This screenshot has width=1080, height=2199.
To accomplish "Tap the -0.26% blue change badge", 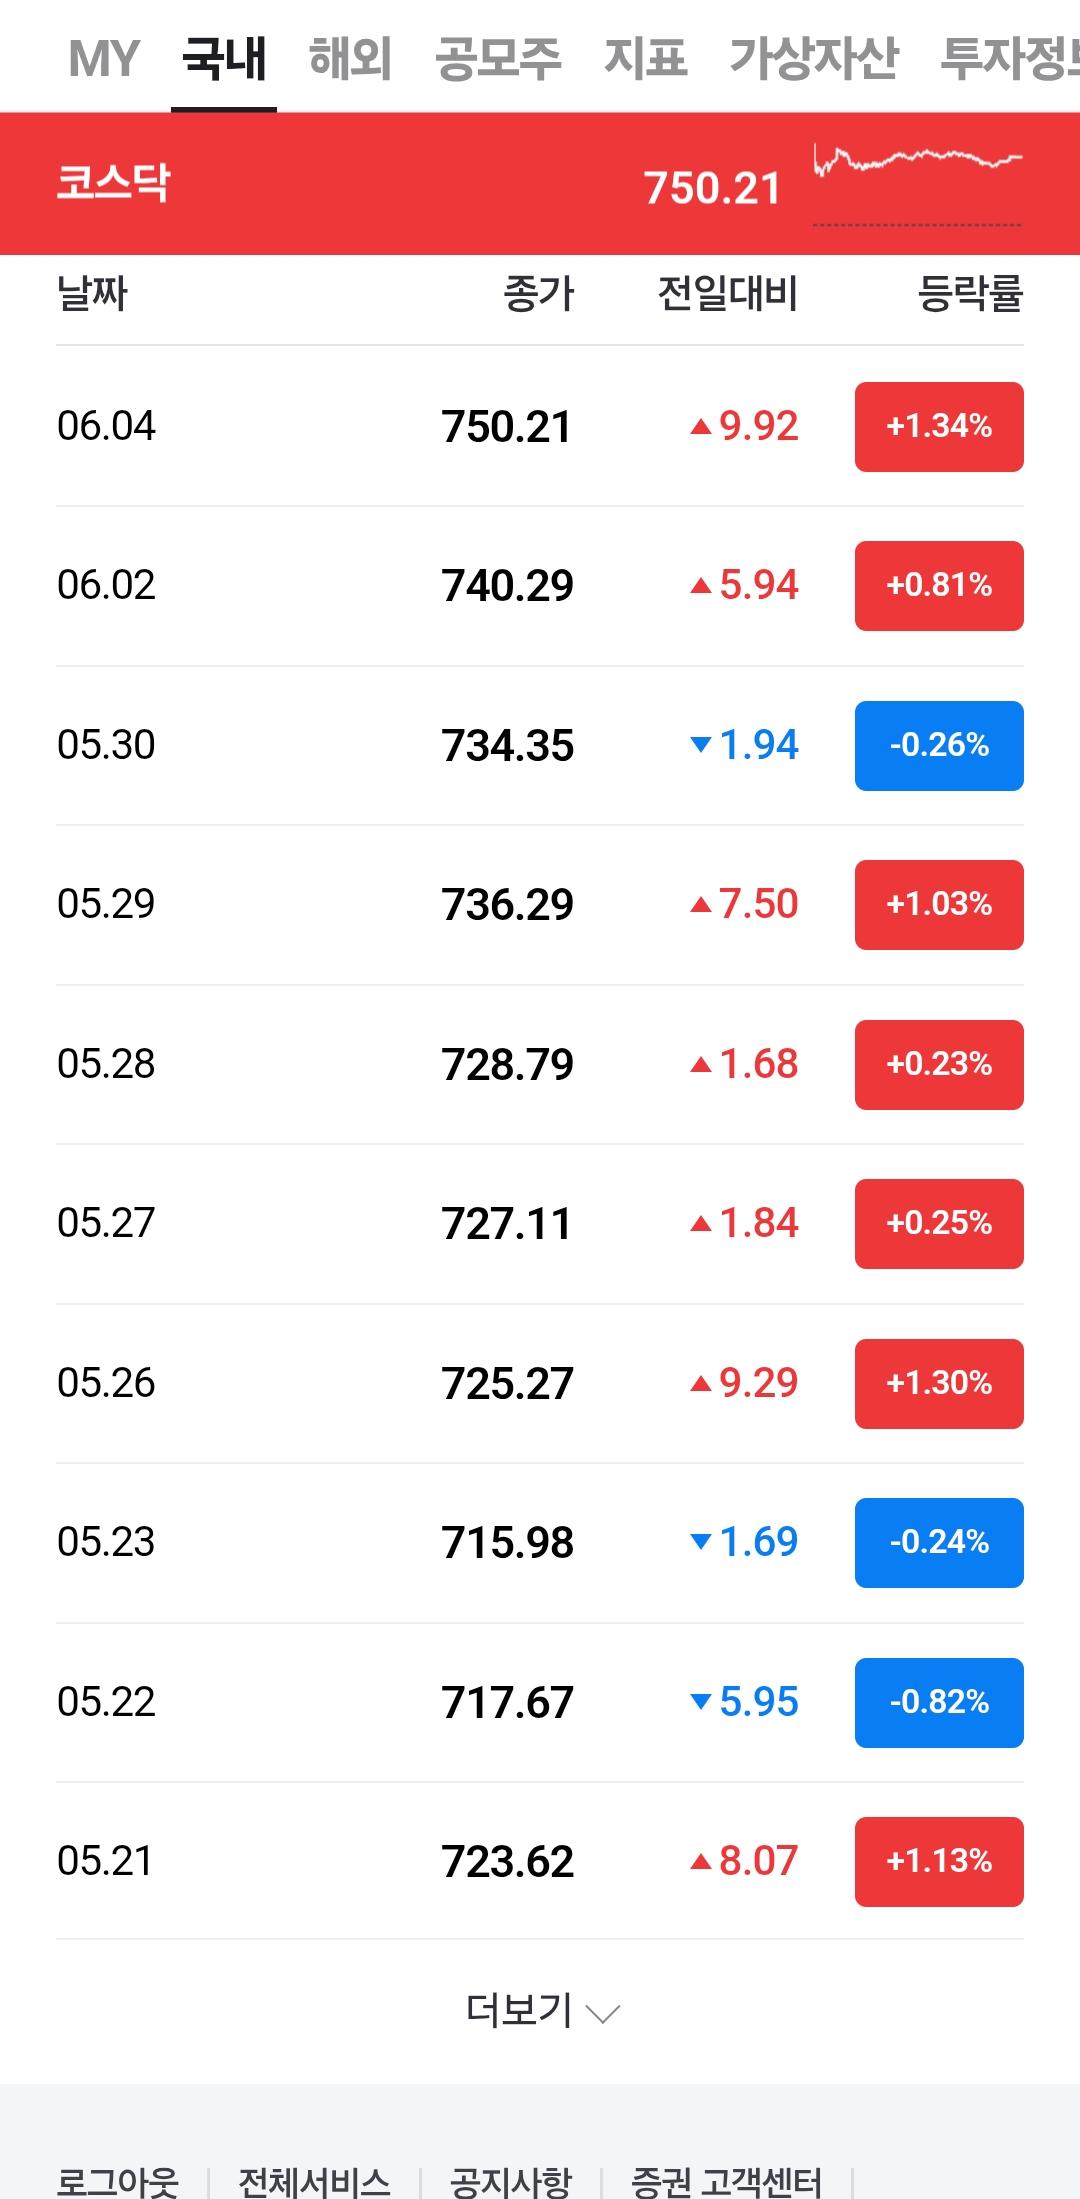I will (939, 746).
